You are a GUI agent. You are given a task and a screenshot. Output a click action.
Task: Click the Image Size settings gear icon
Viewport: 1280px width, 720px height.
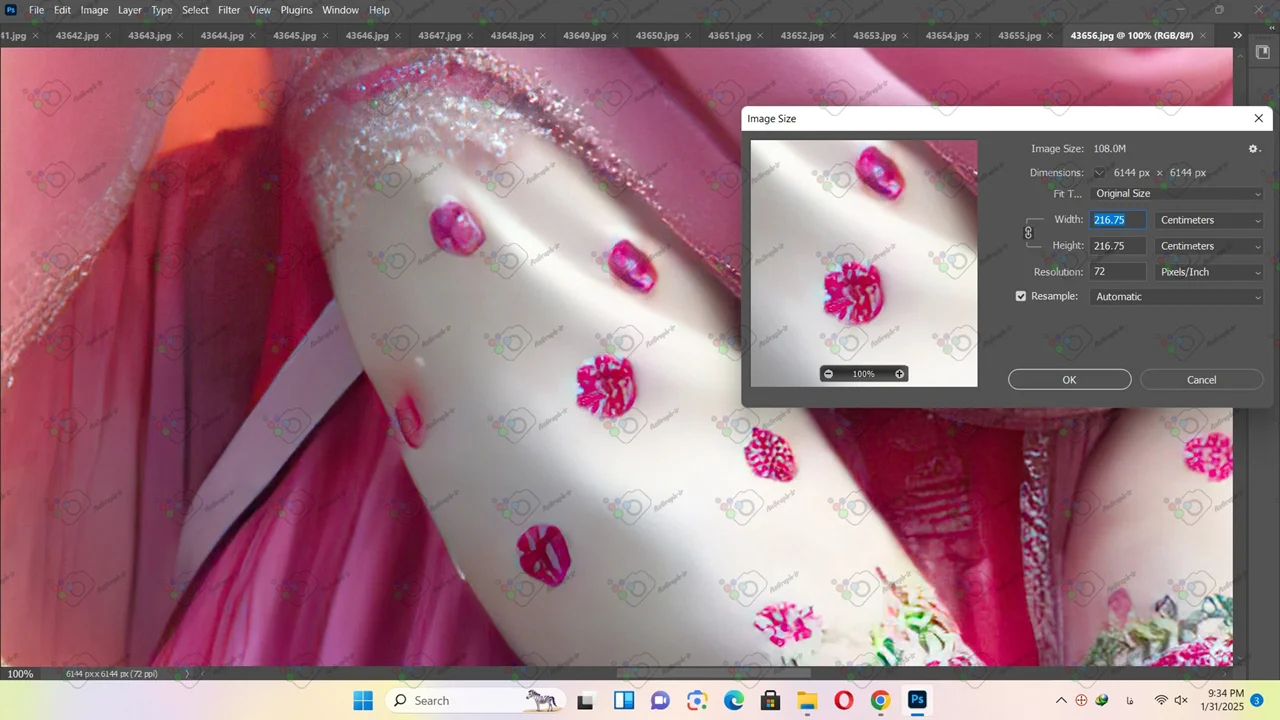click(x=1254, y=149)
